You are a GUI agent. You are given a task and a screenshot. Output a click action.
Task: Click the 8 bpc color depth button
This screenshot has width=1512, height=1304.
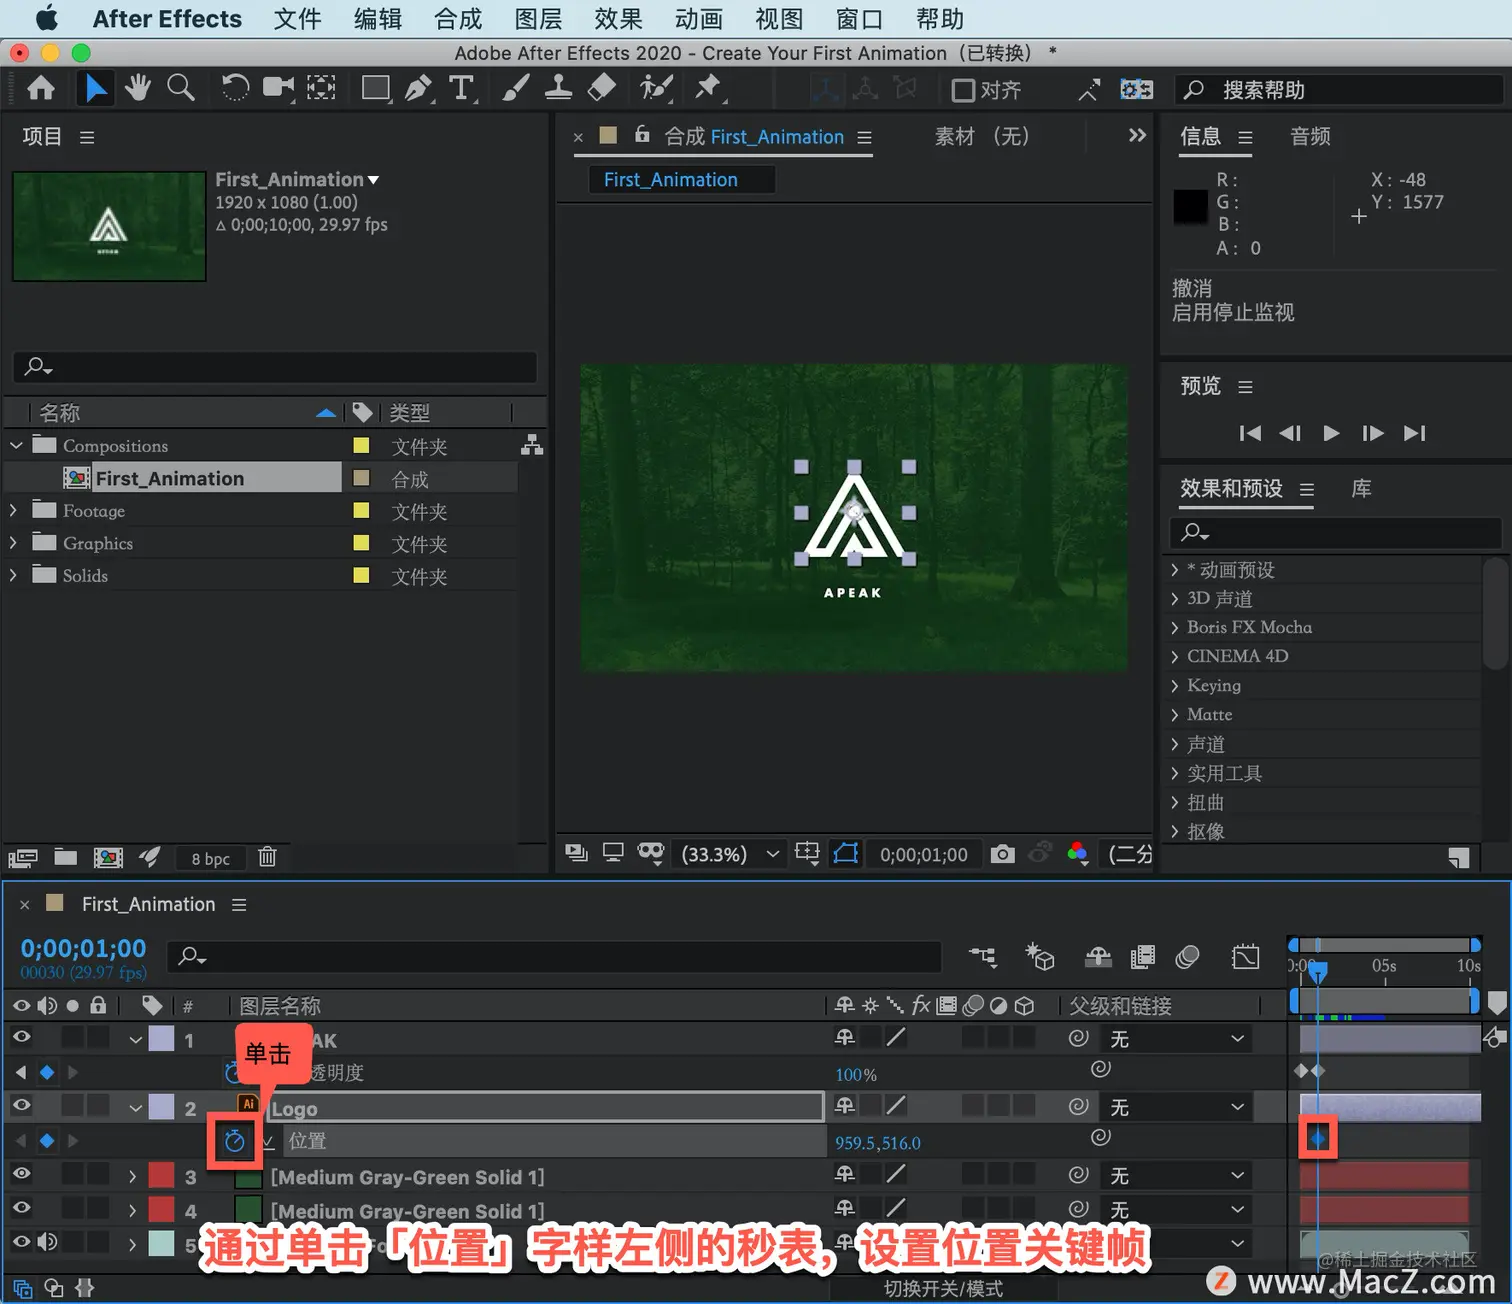tap(211, 858)
